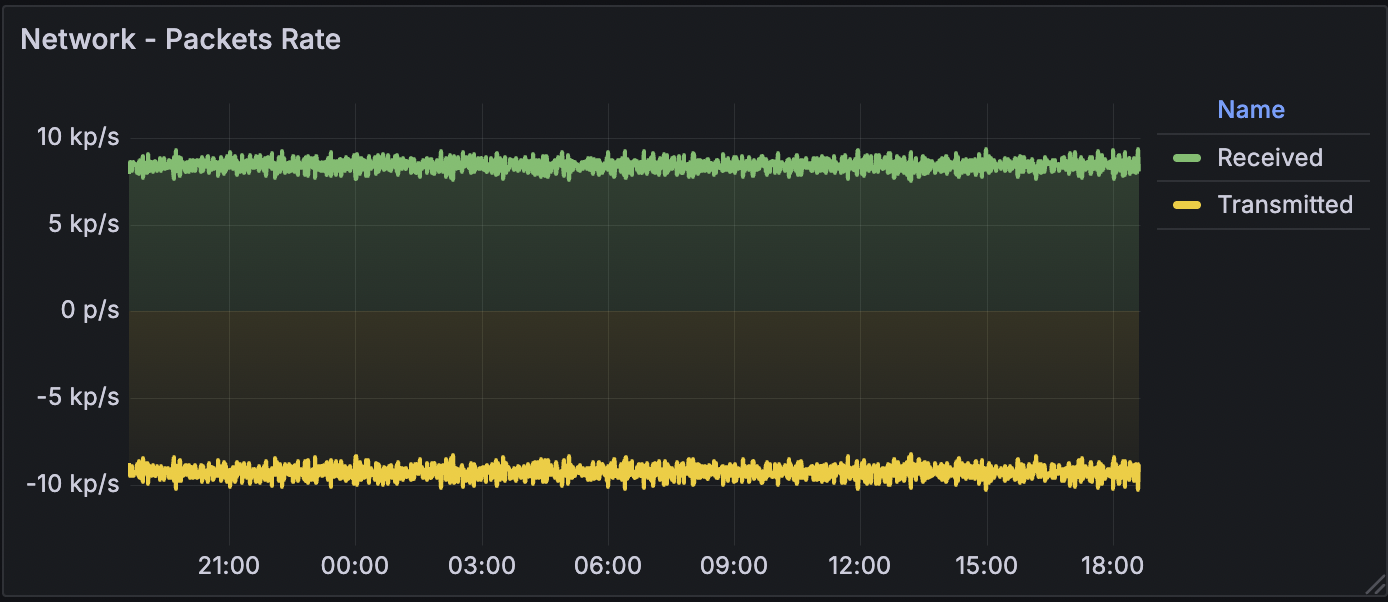Image resolution: width=1388 pixels, height=602 pixels.
Task: Open the Network - Packets Rate panel title
Action: pyautogui.click(x=181, y=39)
